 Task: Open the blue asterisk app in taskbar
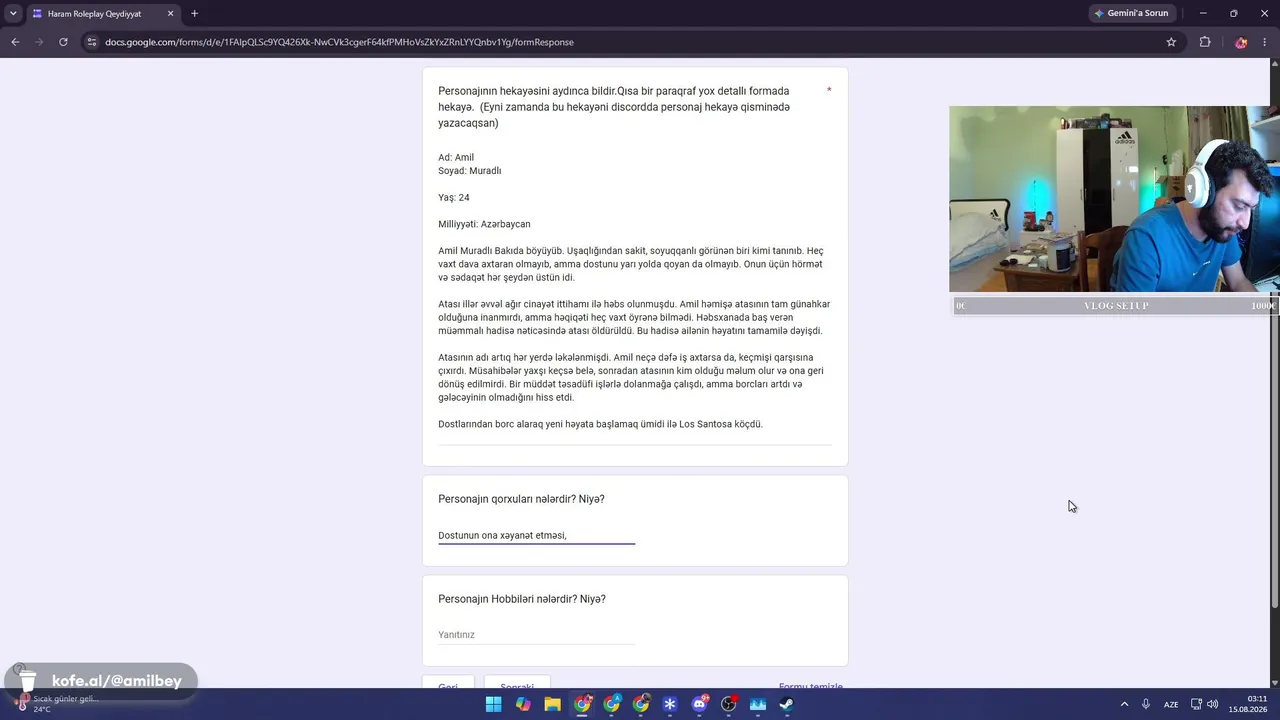(x=670, y=704)
